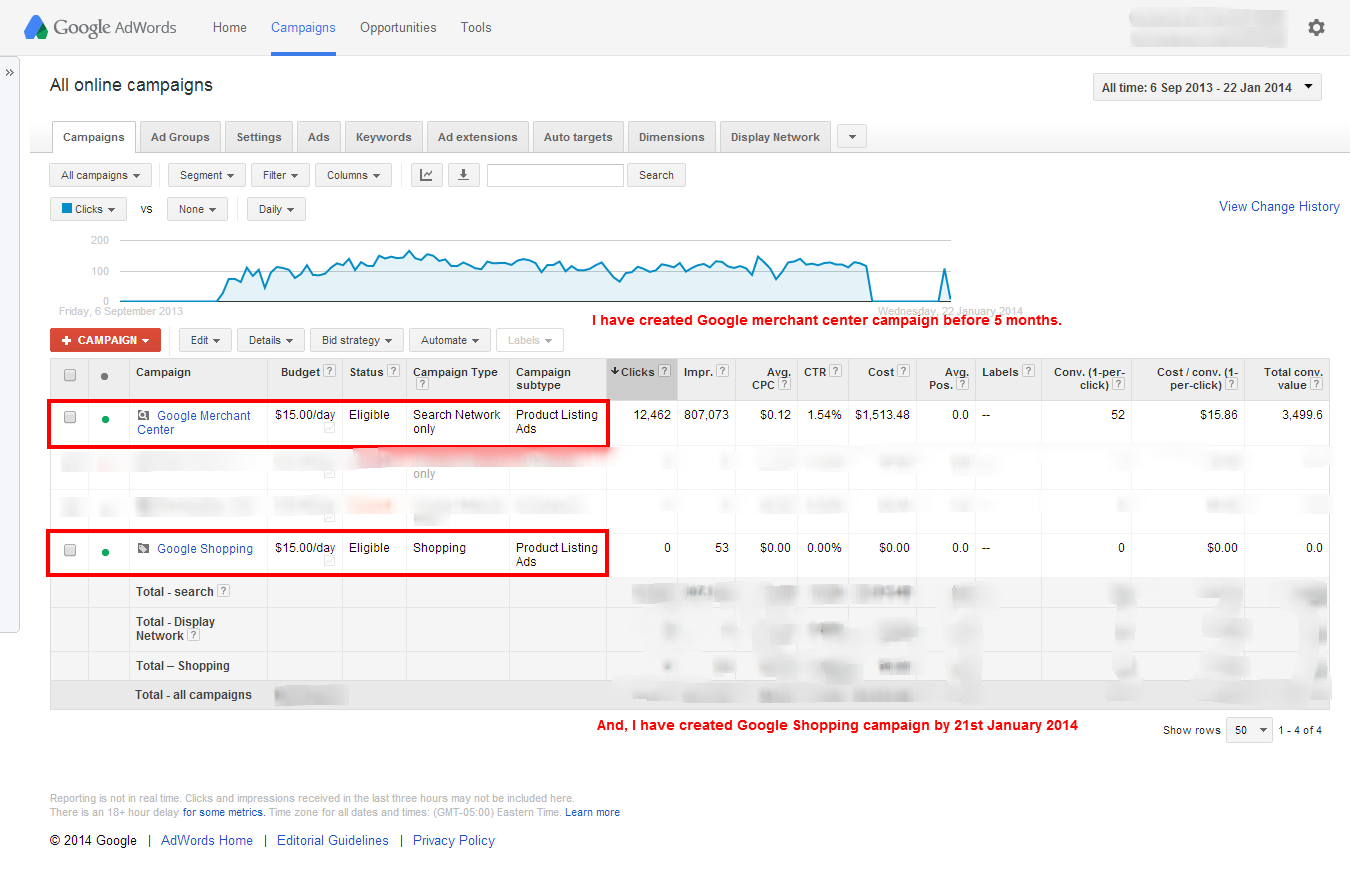
Task: Click the View Change History link
Action: point(1279,206)
